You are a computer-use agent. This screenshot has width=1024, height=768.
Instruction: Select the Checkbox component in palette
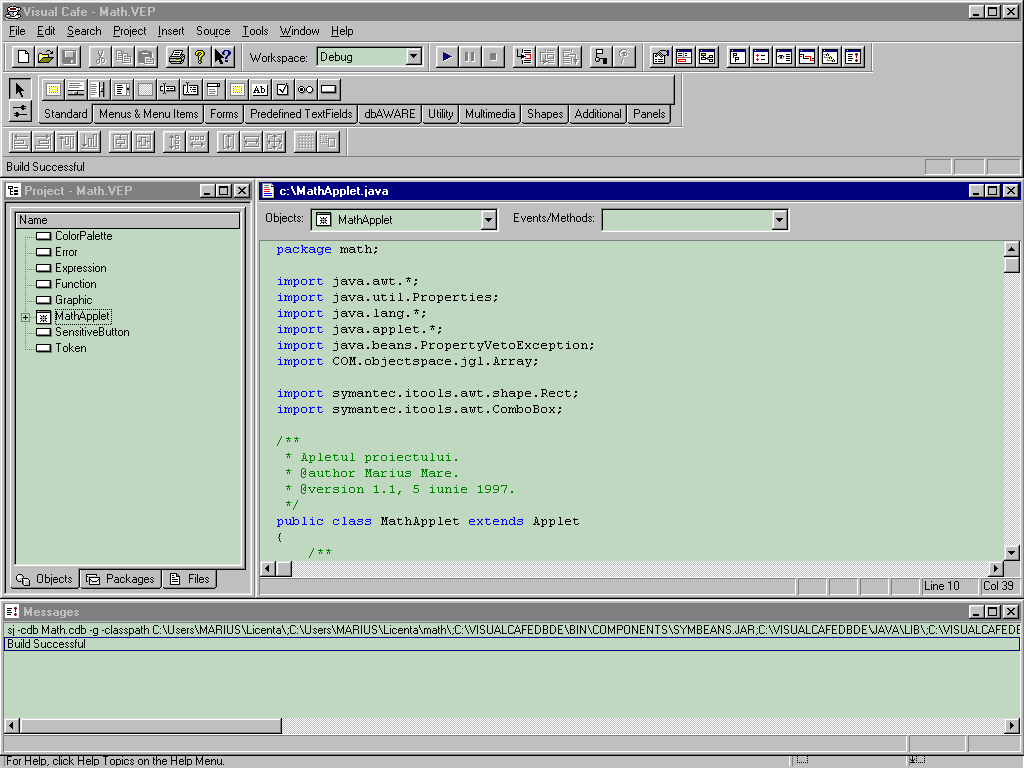click(x=283, y=89)
